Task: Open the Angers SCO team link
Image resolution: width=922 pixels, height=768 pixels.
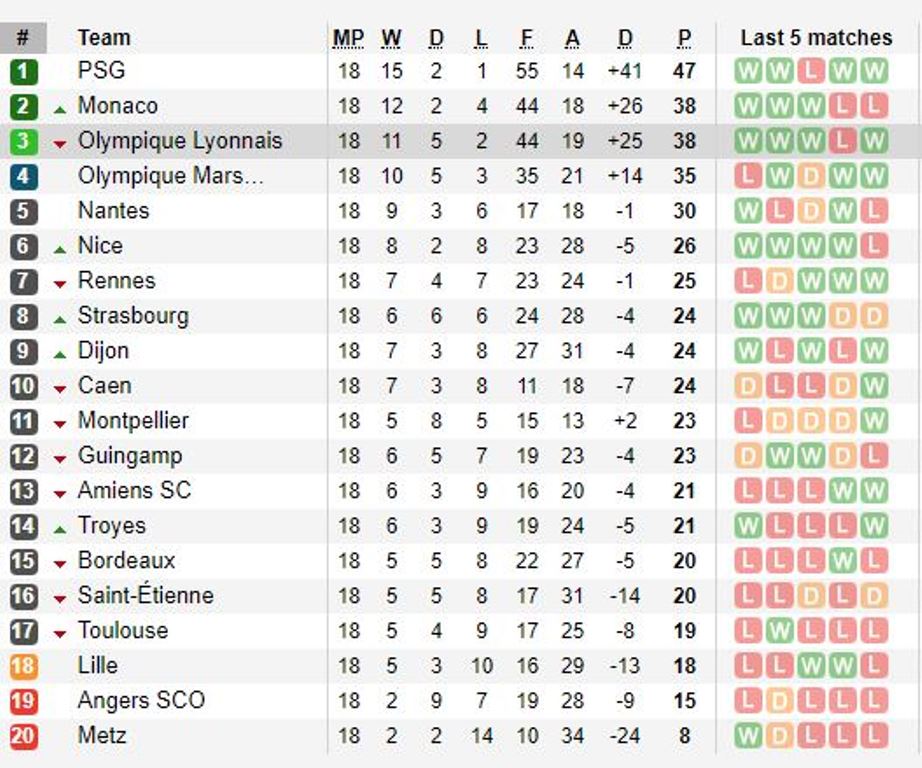Action: tap(141, 700)
